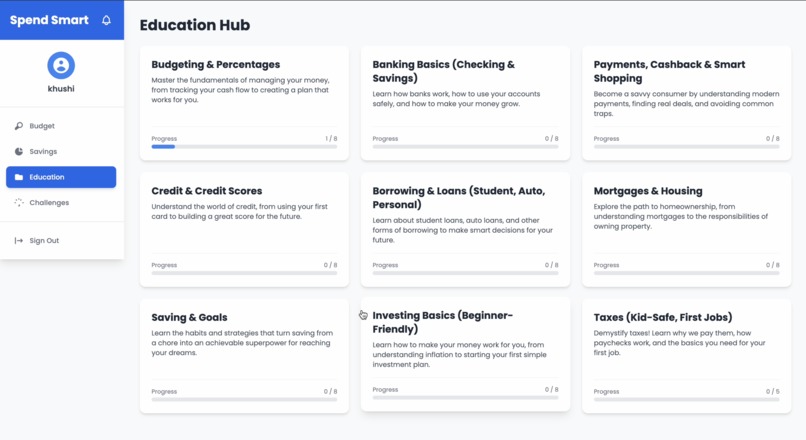Click Credit & Credit Scores progress bar
Screen dimensions: 806x440
pyautogui.click(x=244, y=273)
